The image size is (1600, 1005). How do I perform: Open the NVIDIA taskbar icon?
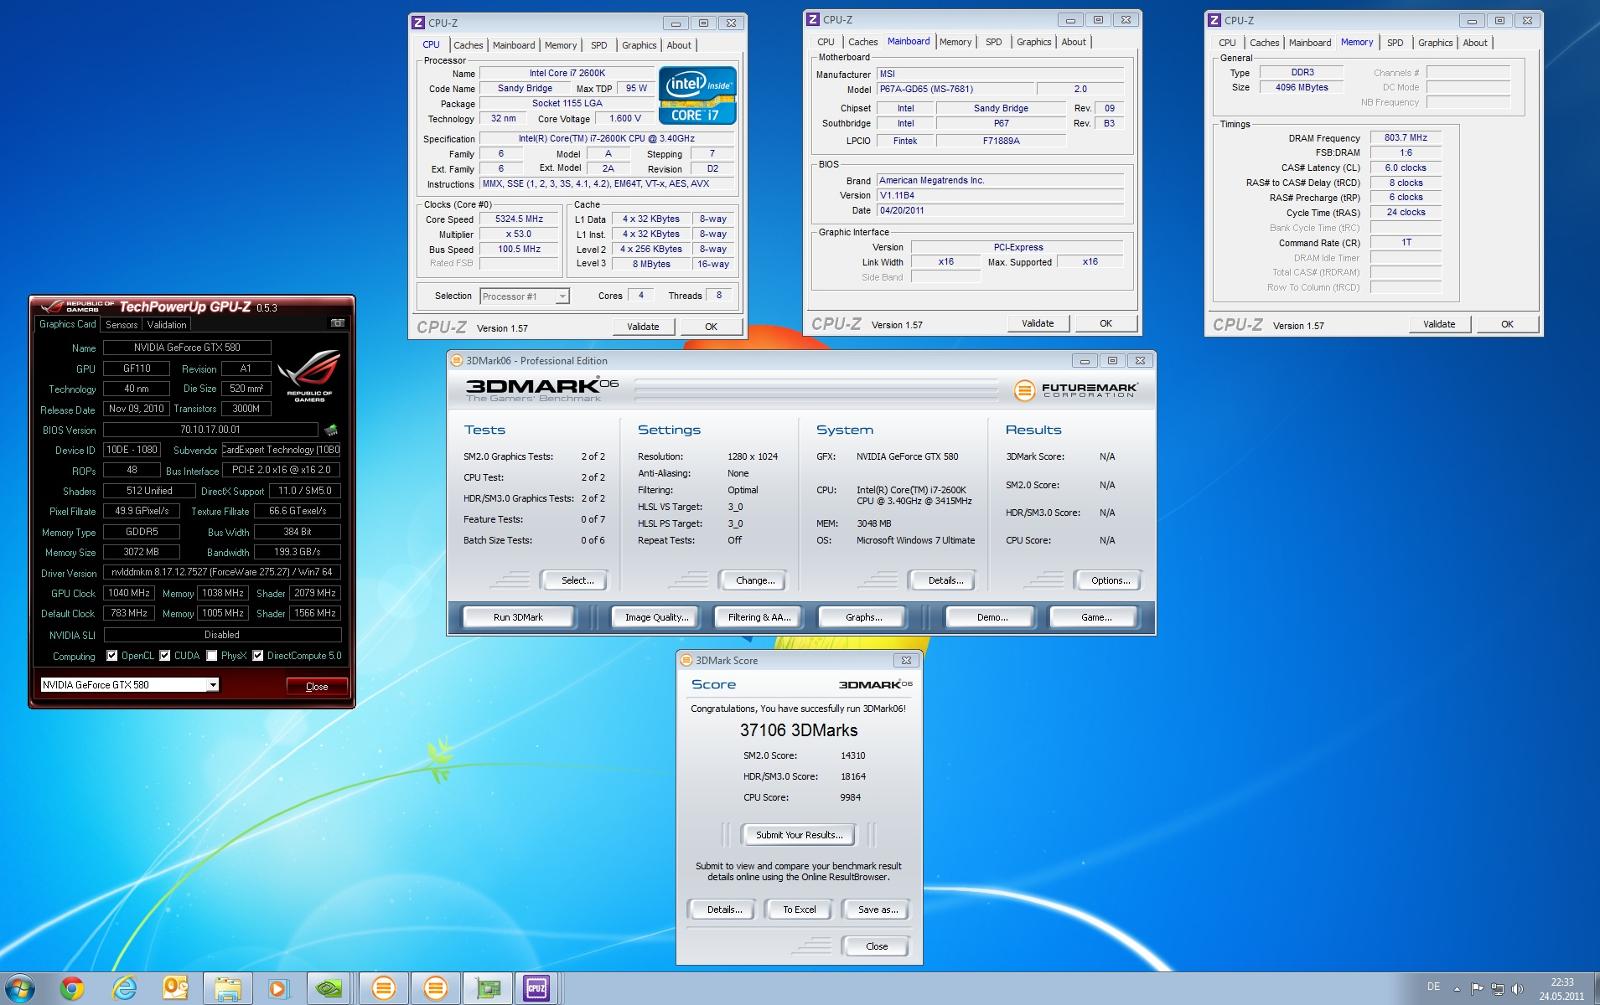click(329, 988)
